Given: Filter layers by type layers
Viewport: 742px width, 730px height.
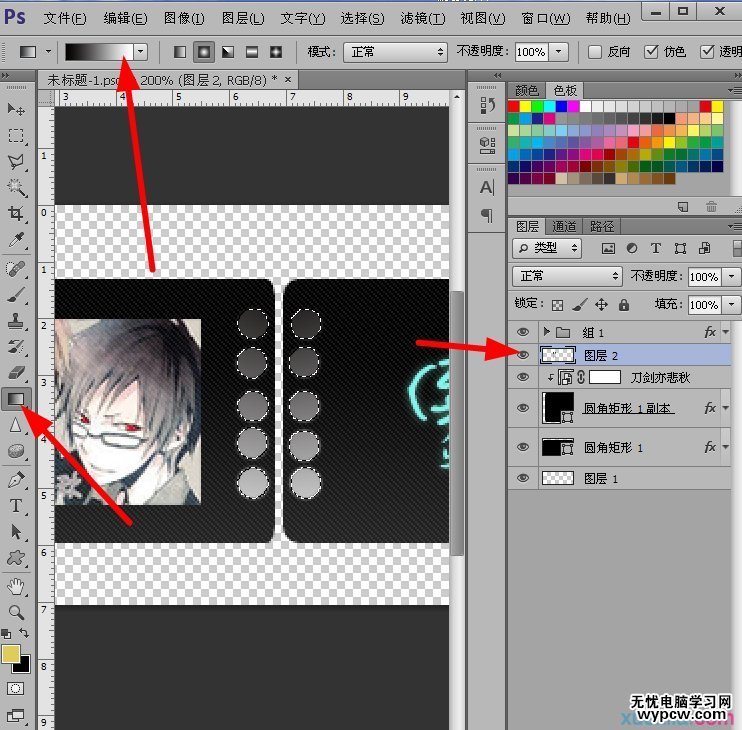Looking at the screenshot, I should tap(655, 248).
